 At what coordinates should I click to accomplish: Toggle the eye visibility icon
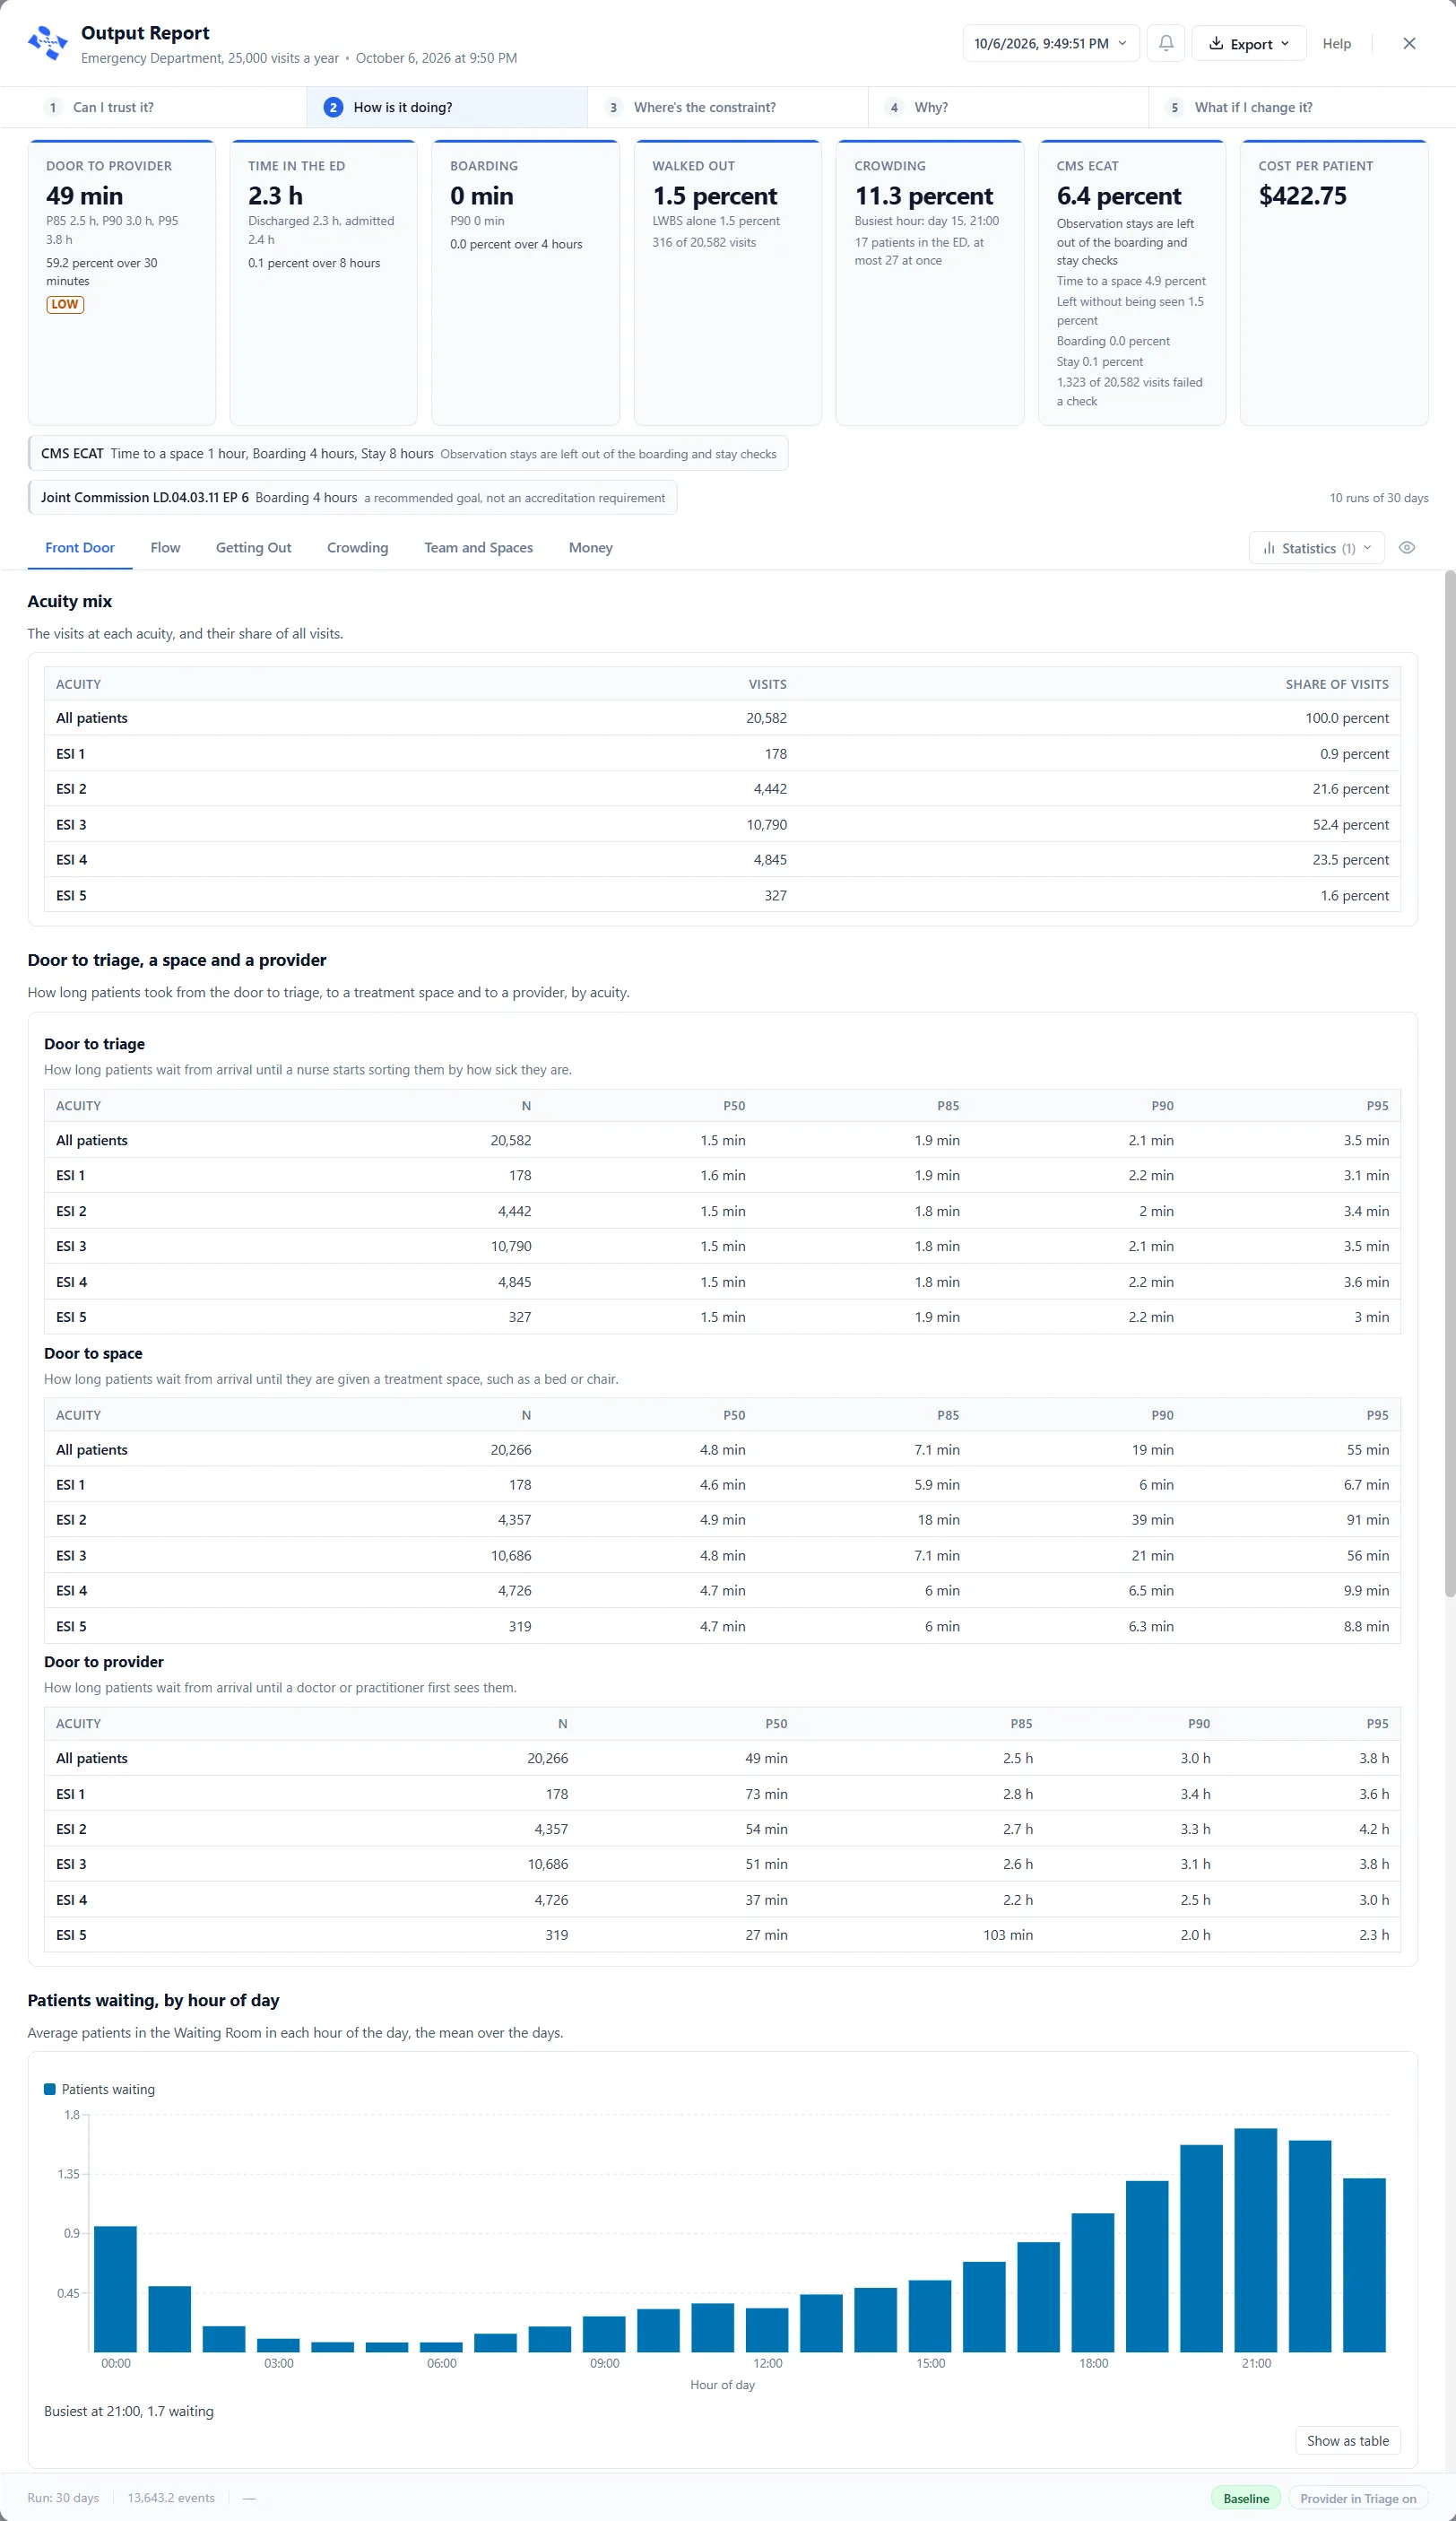[1407, 548]
